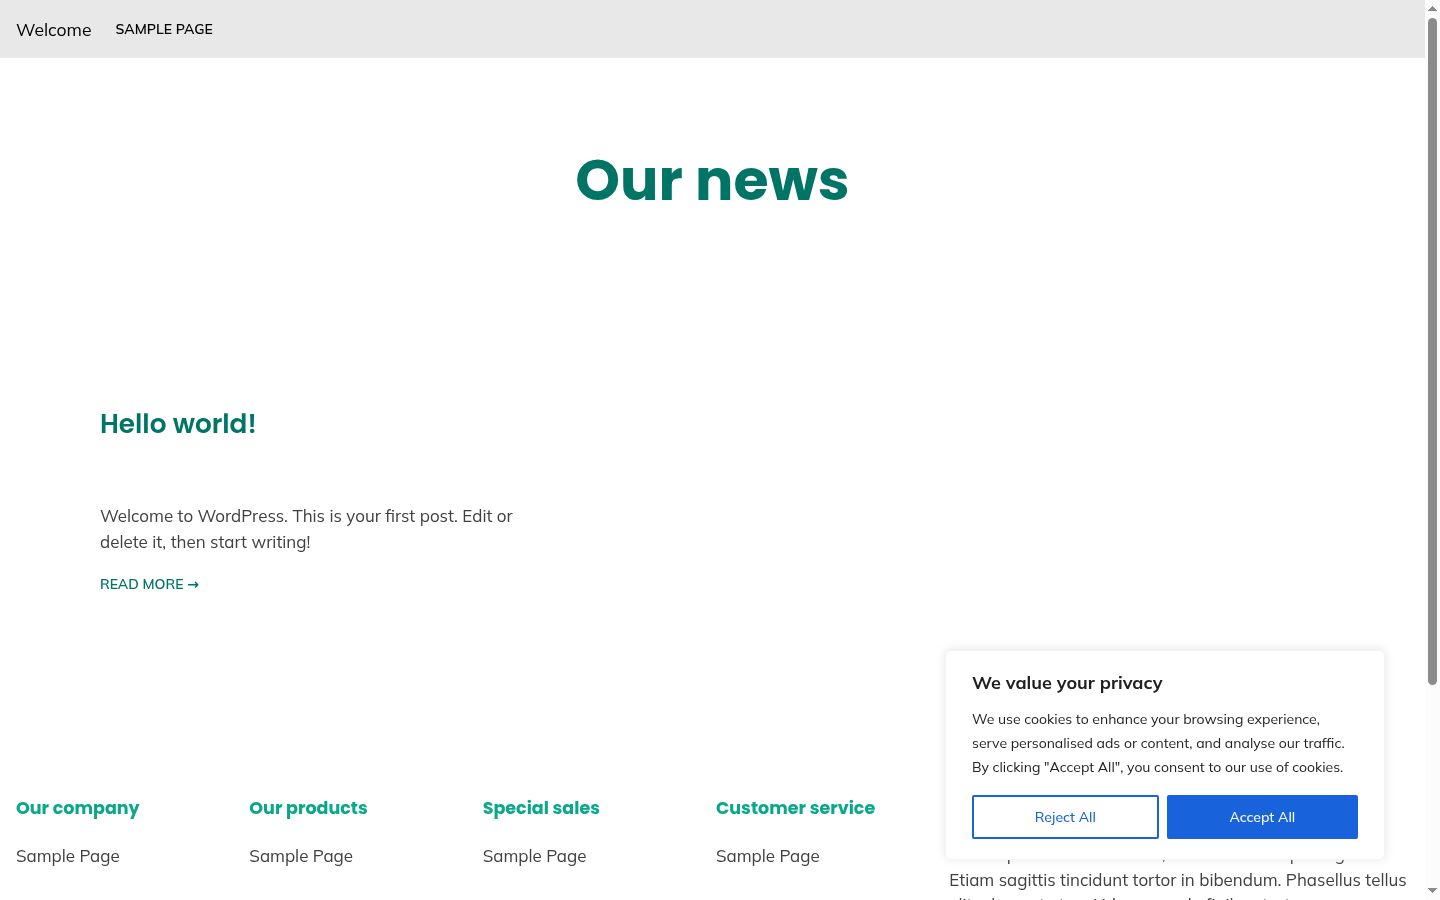This screenshot has height=900, width=1440.
Task: Click the cookie consent description text
Action: (1158, 743)
